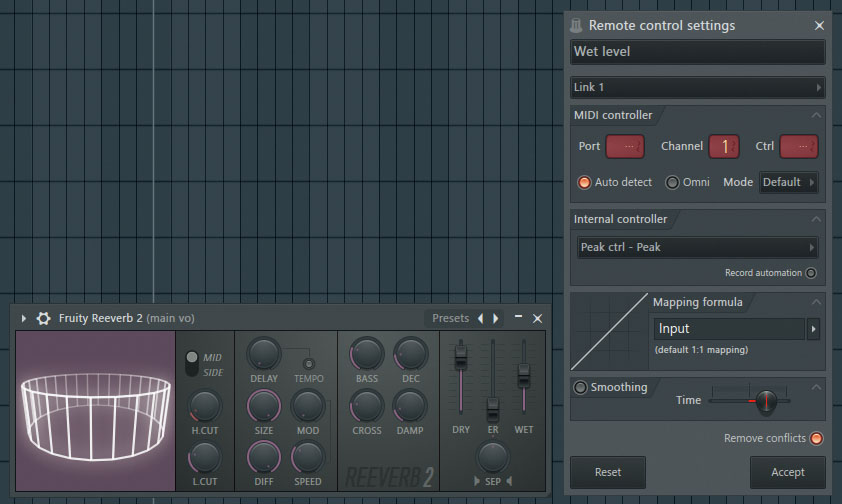Click the Ctrl number box
The height and width of the screenshot is (504, 842).
tap(799, 146)
